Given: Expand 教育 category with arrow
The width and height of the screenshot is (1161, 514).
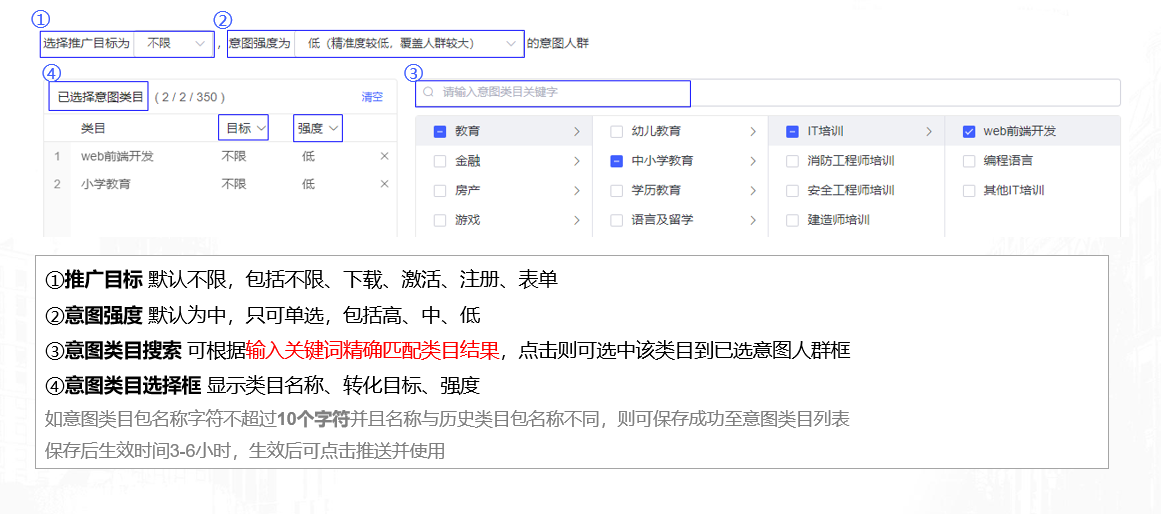Looking at the screenshot, I should pyautogui.click(x=577, y=131).
